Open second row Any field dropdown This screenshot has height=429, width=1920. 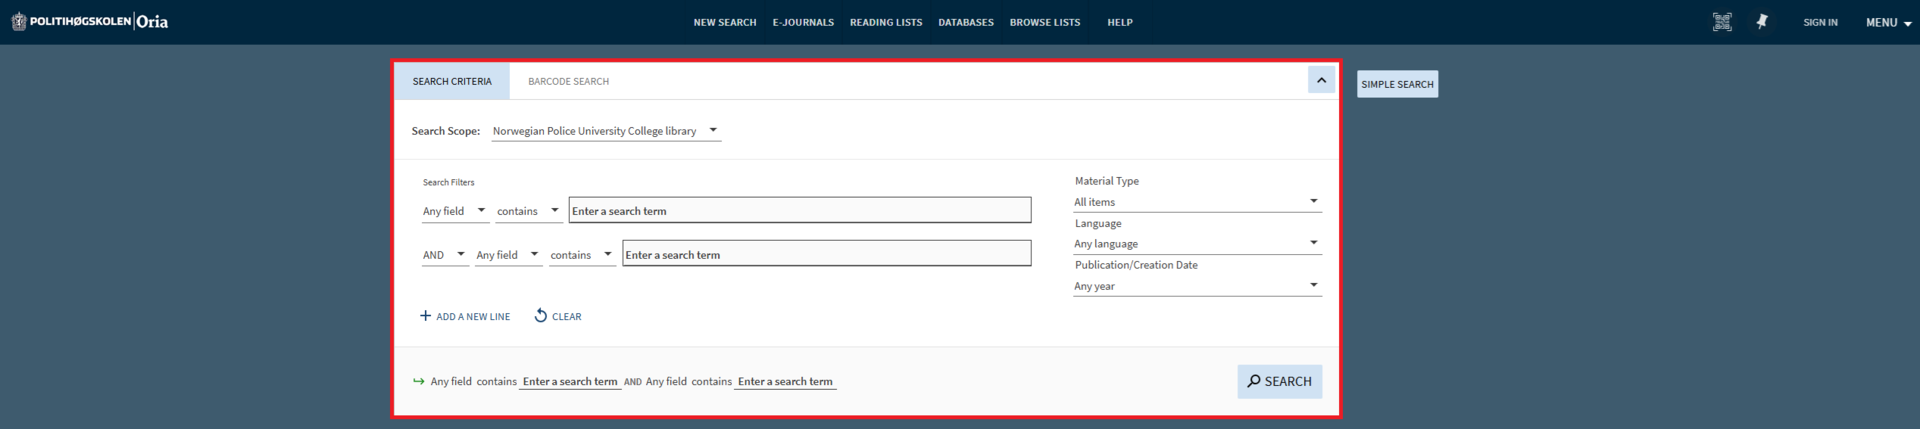(508, 255)
